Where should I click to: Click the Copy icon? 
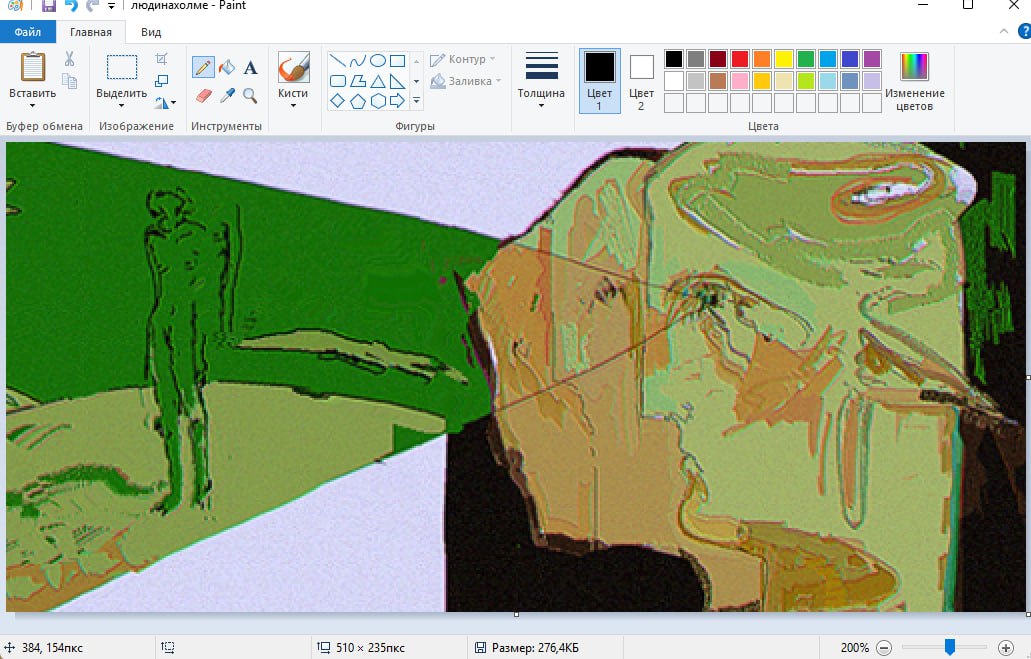pyautogui.click(x=69, y=81)
